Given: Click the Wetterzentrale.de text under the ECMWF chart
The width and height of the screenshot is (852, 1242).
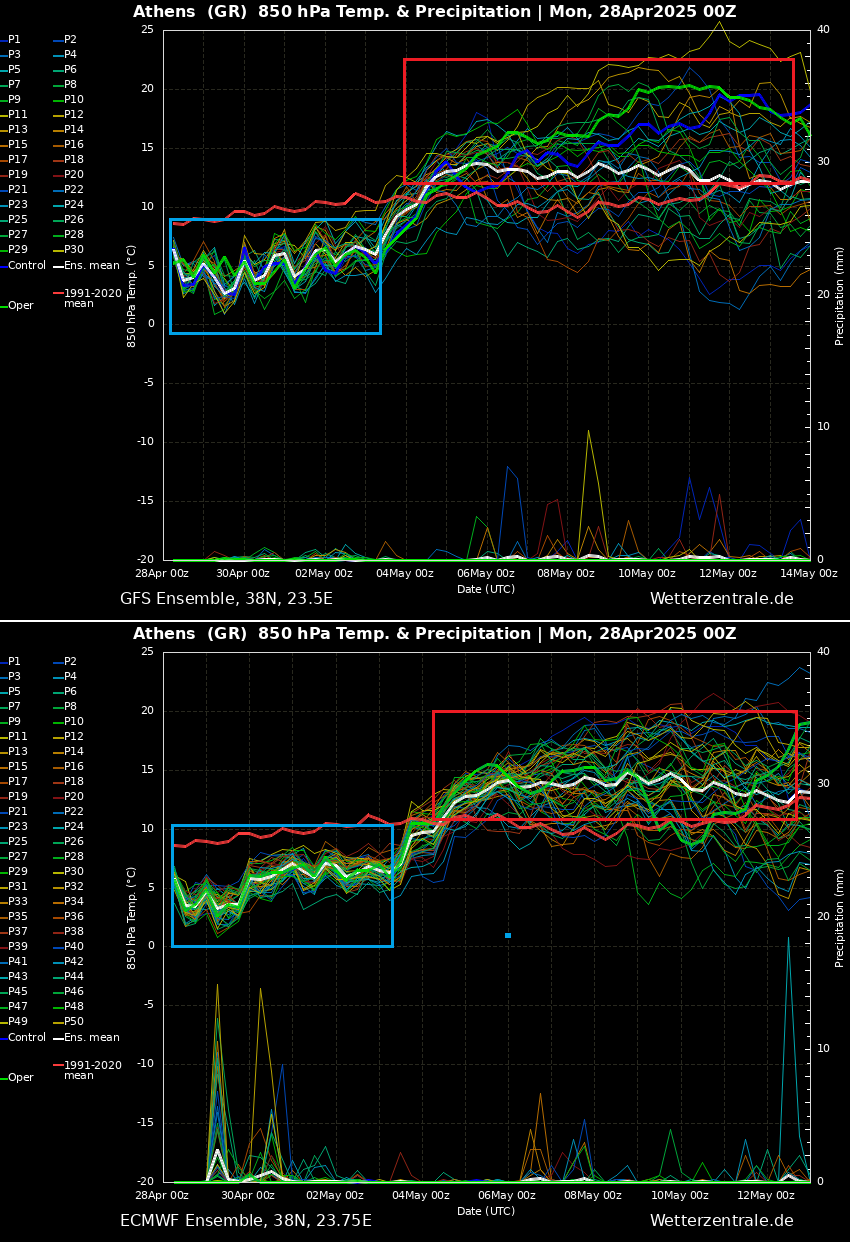Looking at the screenshot, I should coord(721,1221).
